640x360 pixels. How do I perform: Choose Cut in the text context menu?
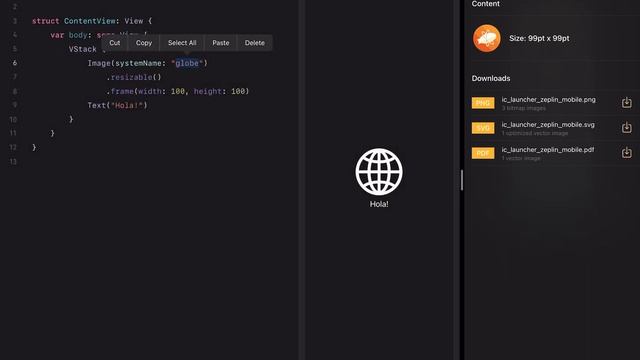coord(115,43)
